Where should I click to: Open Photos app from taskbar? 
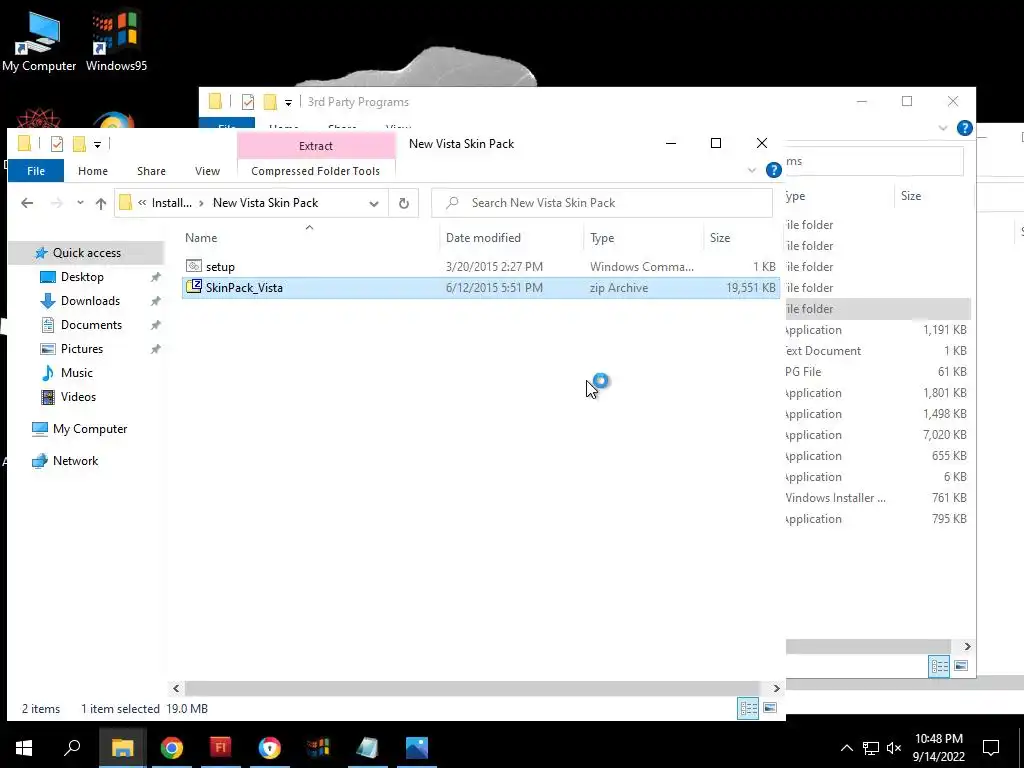pos(417,748)
